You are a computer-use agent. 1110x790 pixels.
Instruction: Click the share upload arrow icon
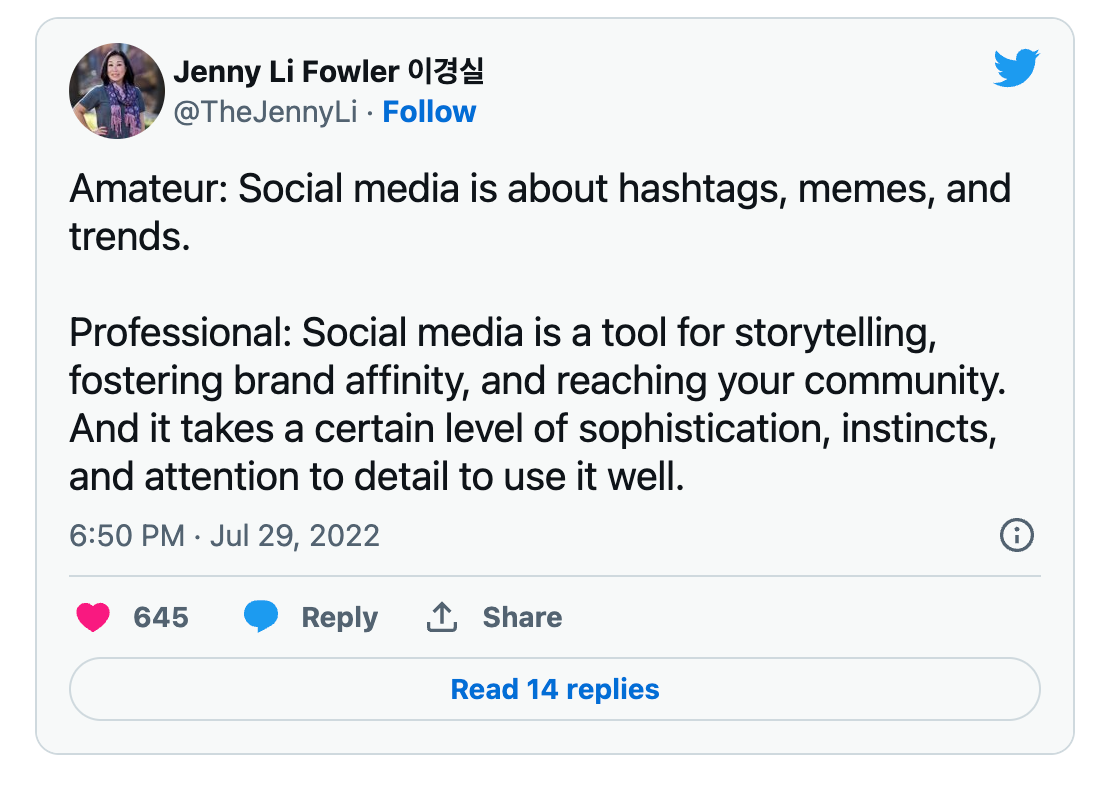coord(442,617)
